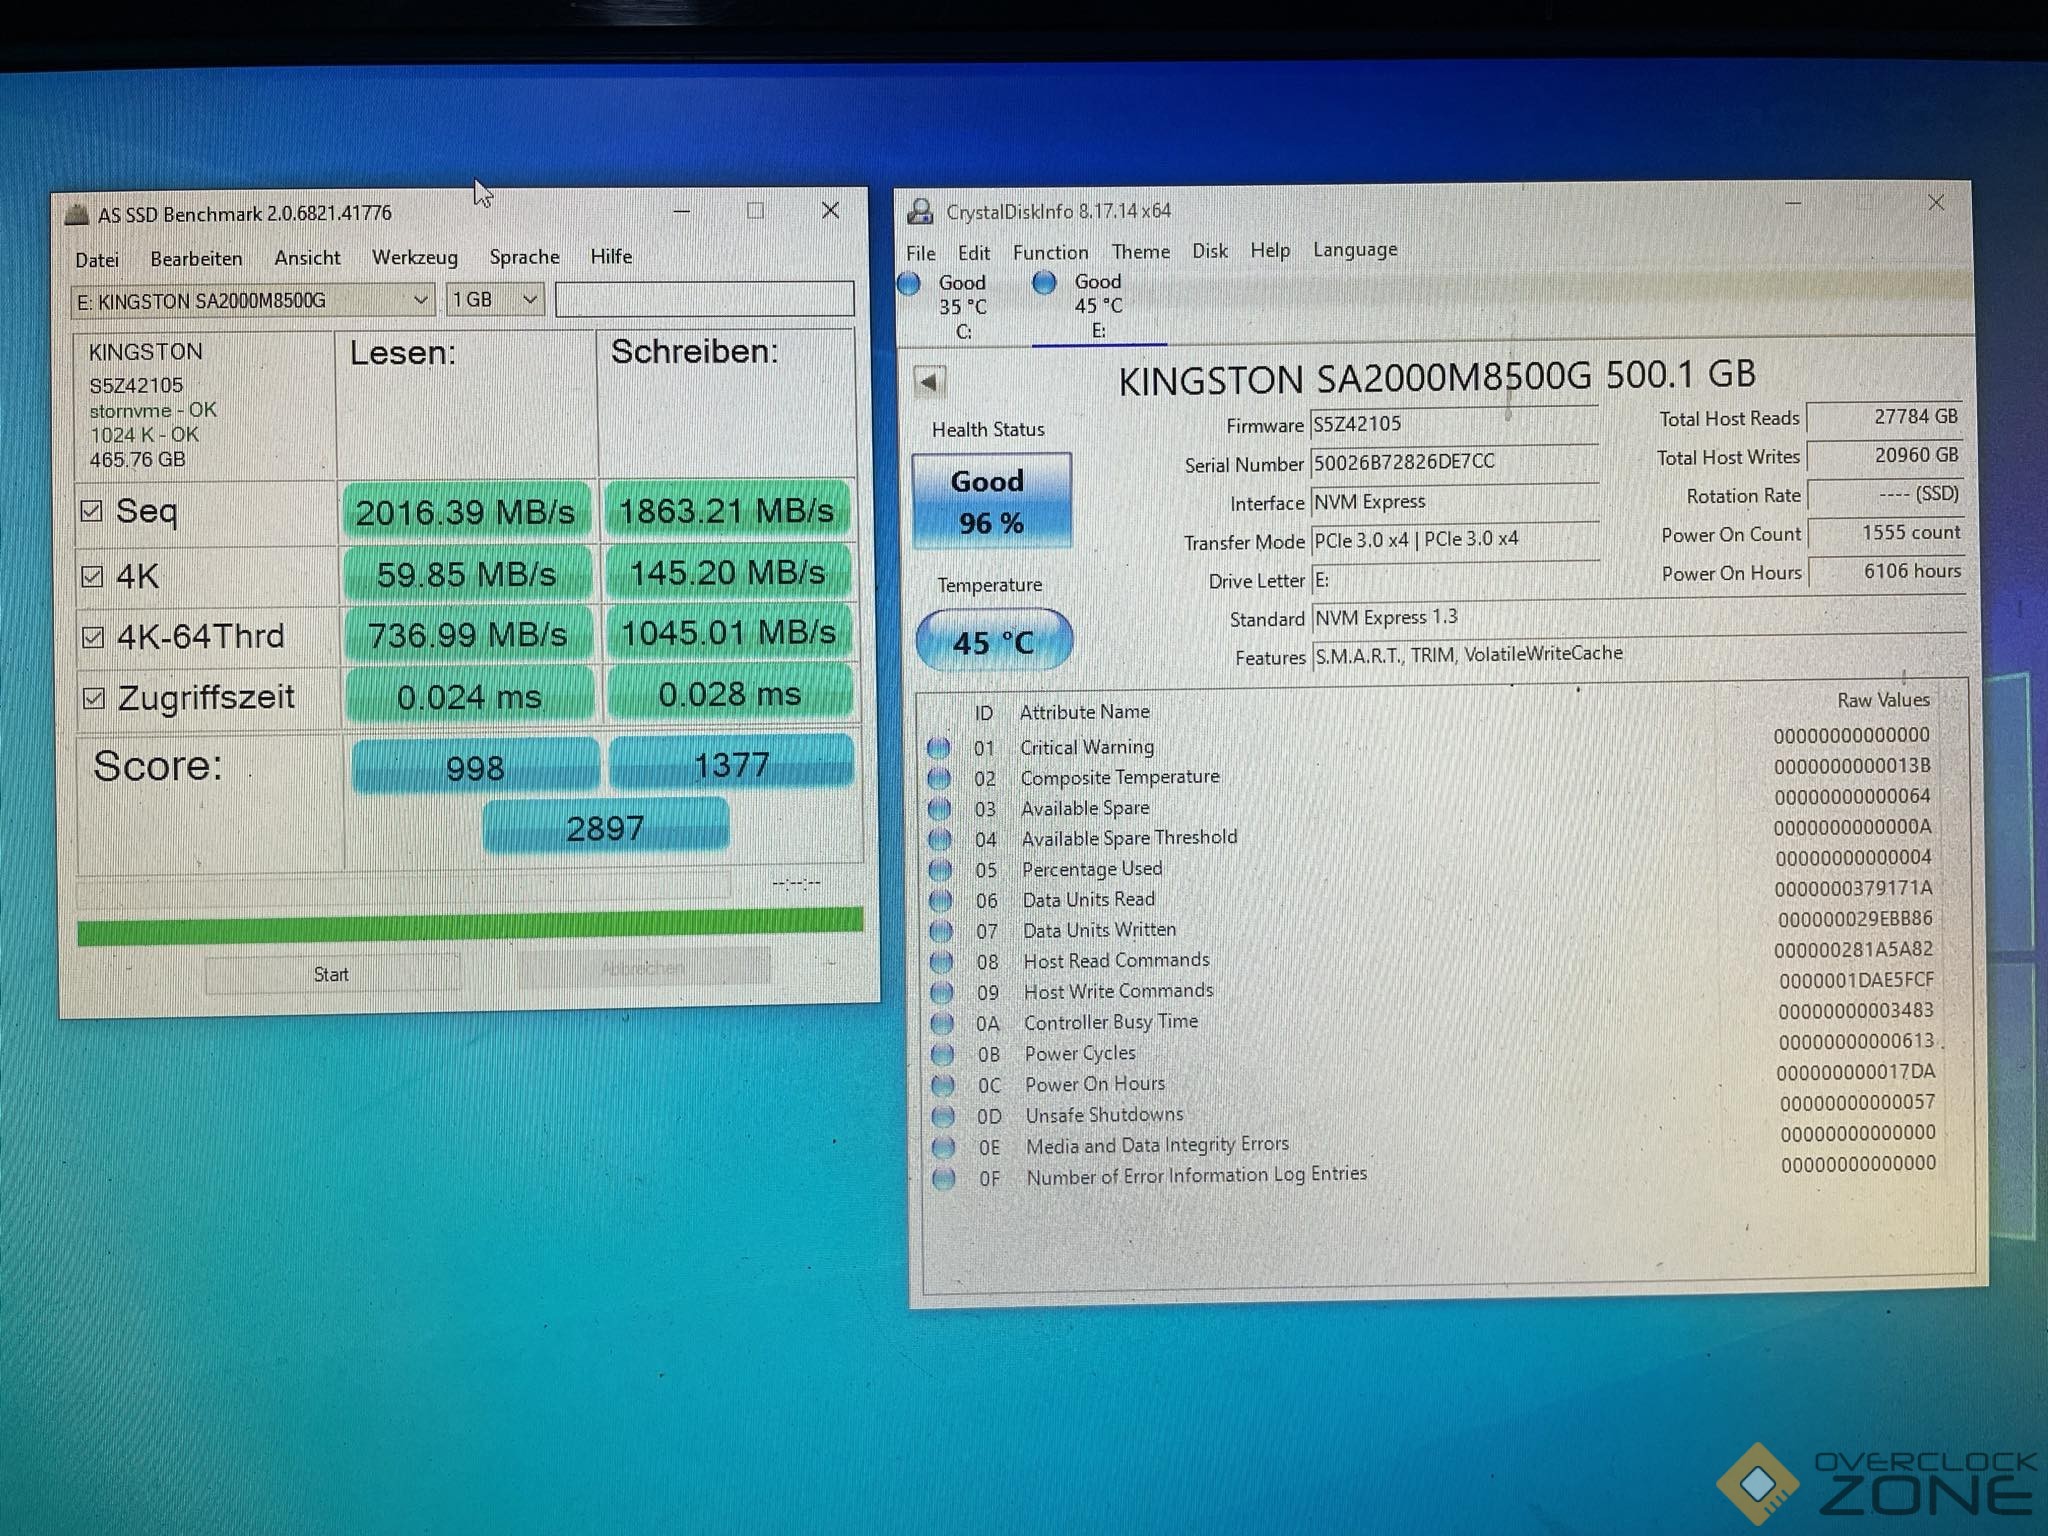The height and width of the screenshot is (1536, 2048).
Task: Click the Percentage Used status orb
Action: 940,870
